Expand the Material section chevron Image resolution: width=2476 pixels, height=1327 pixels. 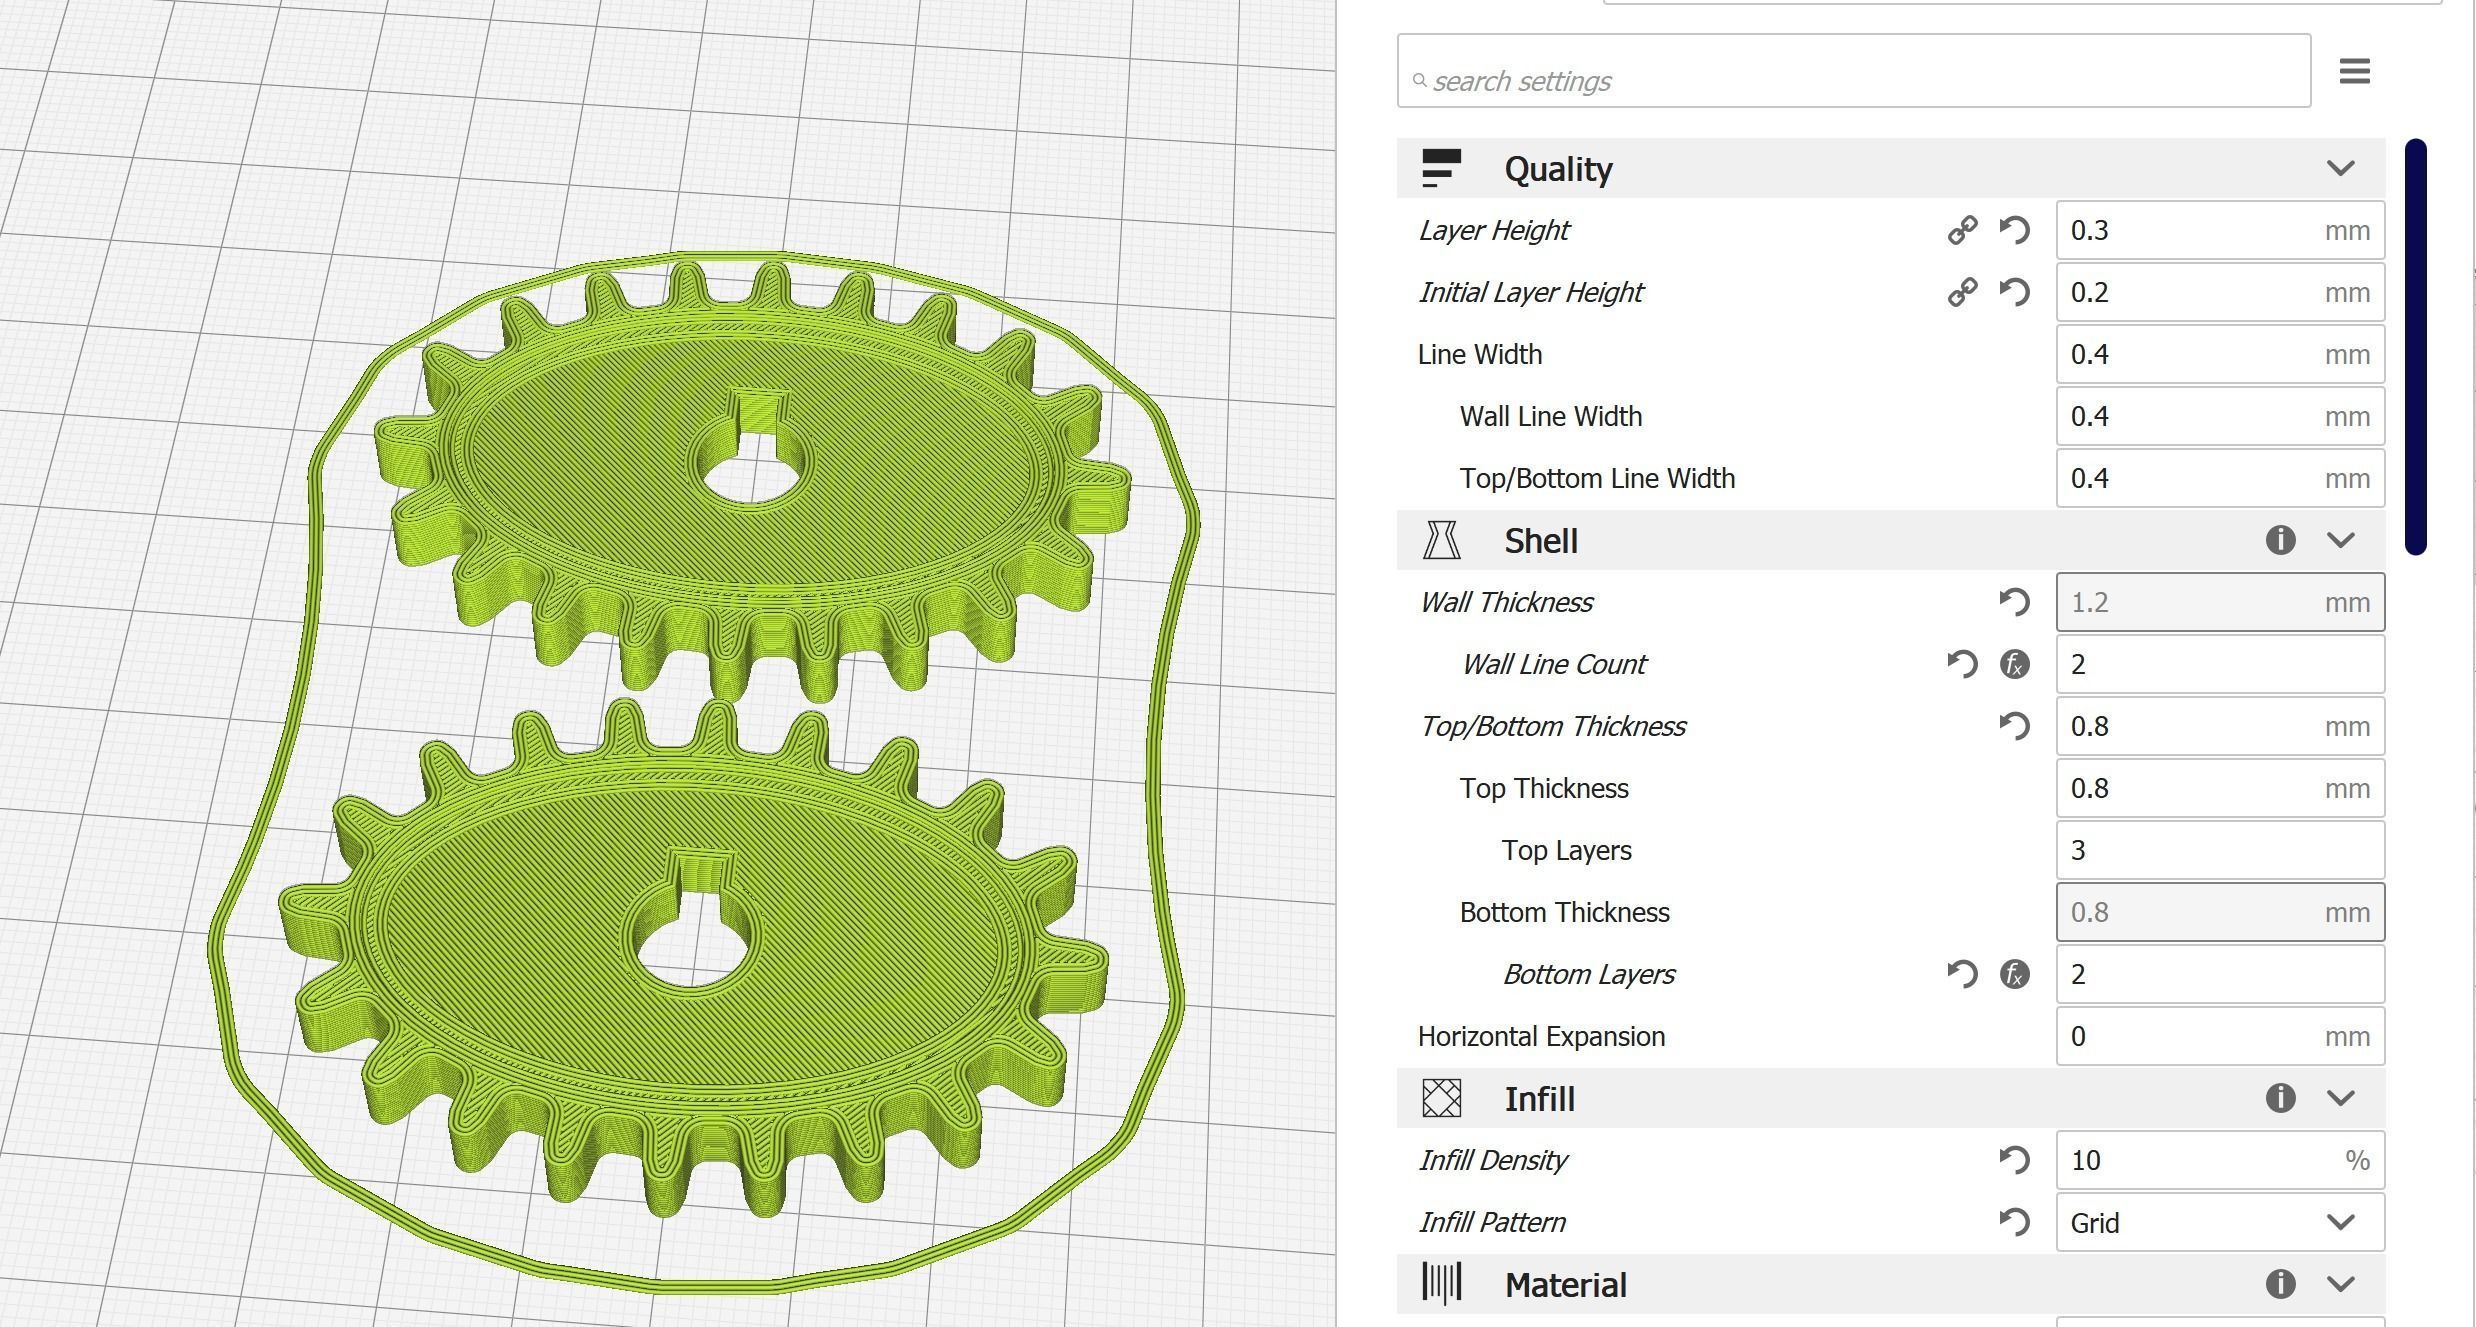pos(2340,1284)
